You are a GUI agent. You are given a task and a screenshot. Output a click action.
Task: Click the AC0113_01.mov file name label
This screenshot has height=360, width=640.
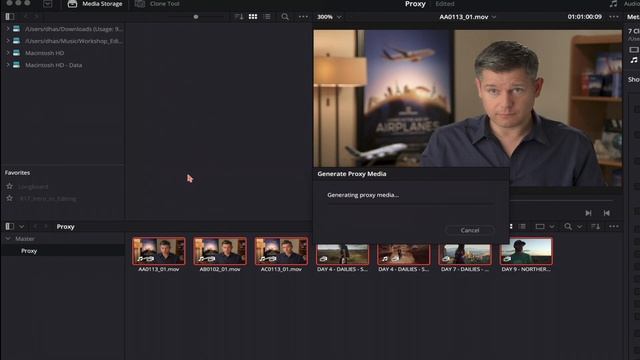pyautogui.click(x=281, y=269)
